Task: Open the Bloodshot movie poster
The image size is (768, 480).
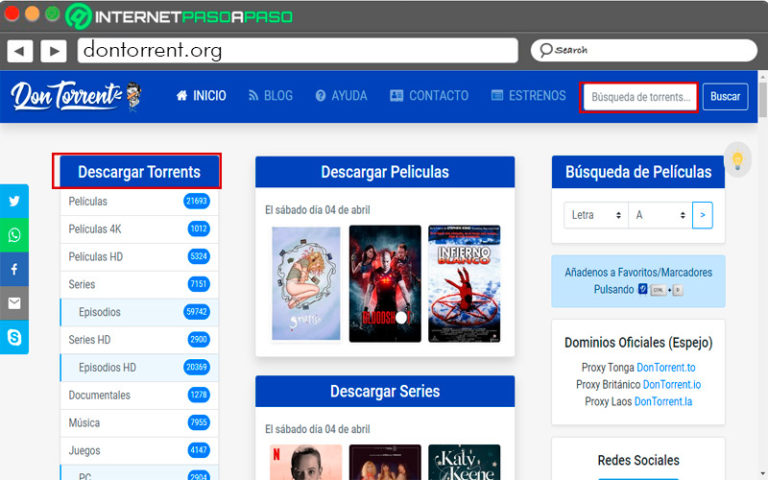Action: point(385,284)
